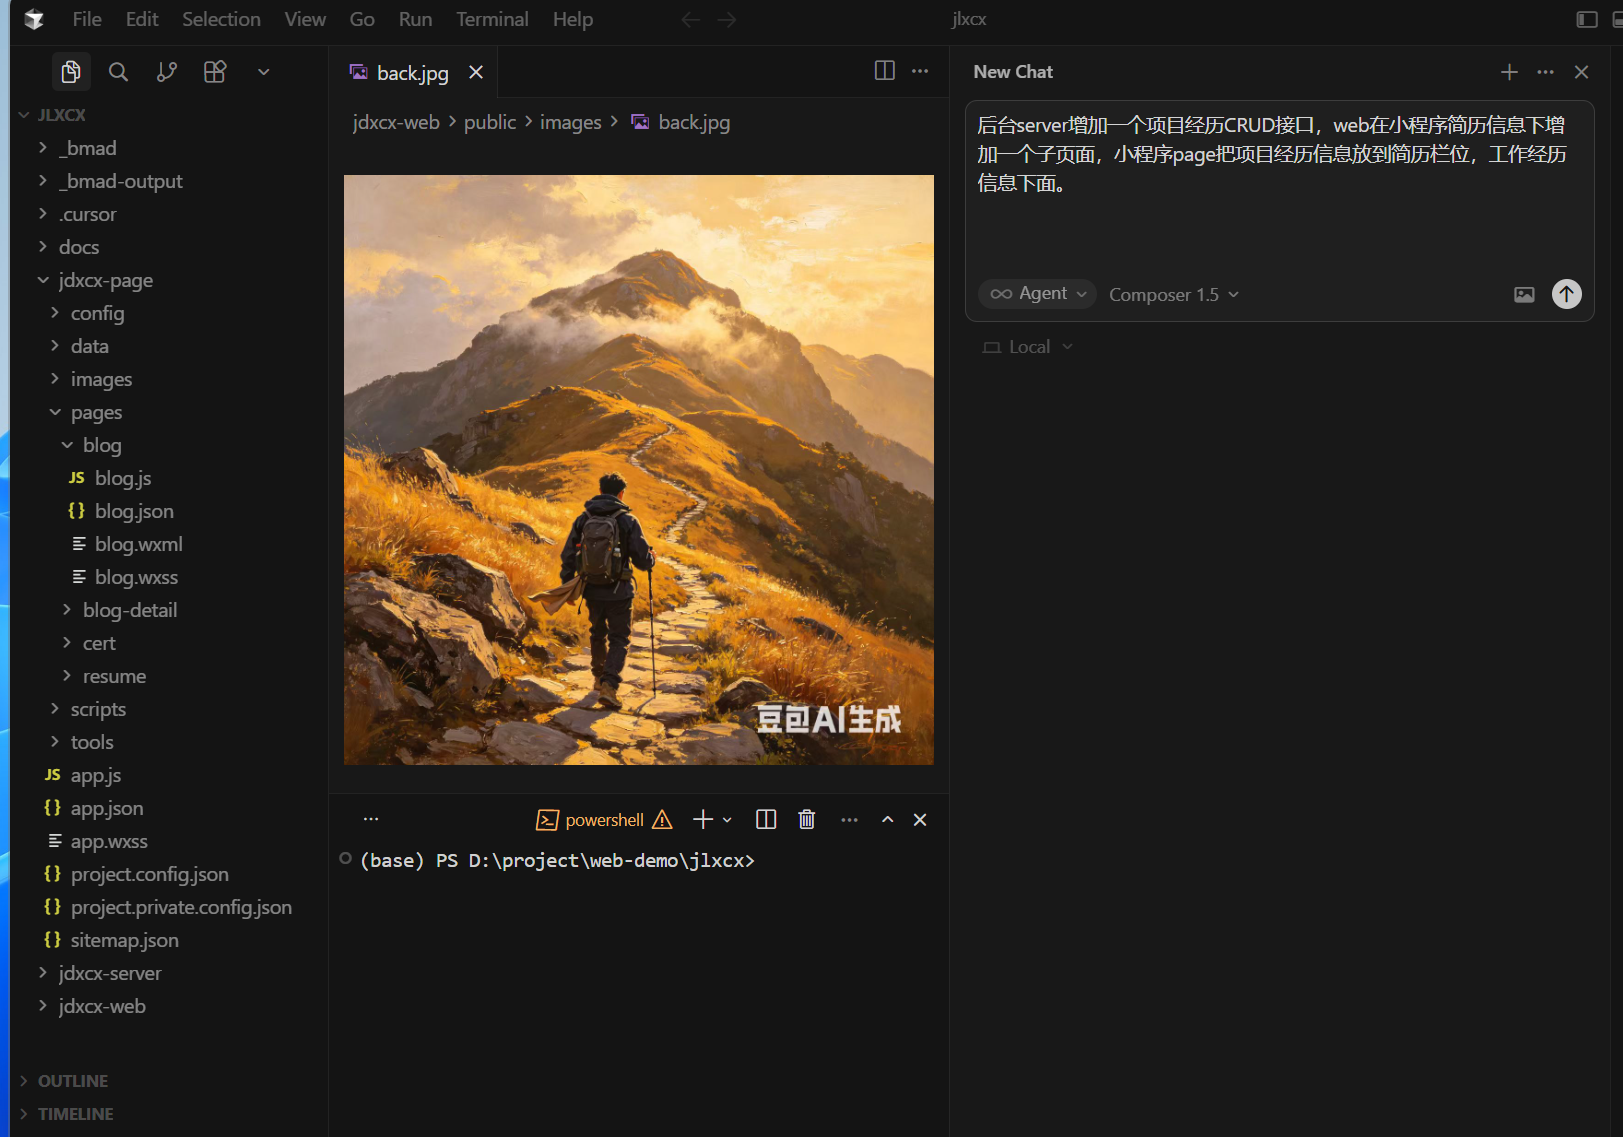Viewport: 1623px width, 1137px height.
Task: Open sitemap.json file
Action: 124,940
